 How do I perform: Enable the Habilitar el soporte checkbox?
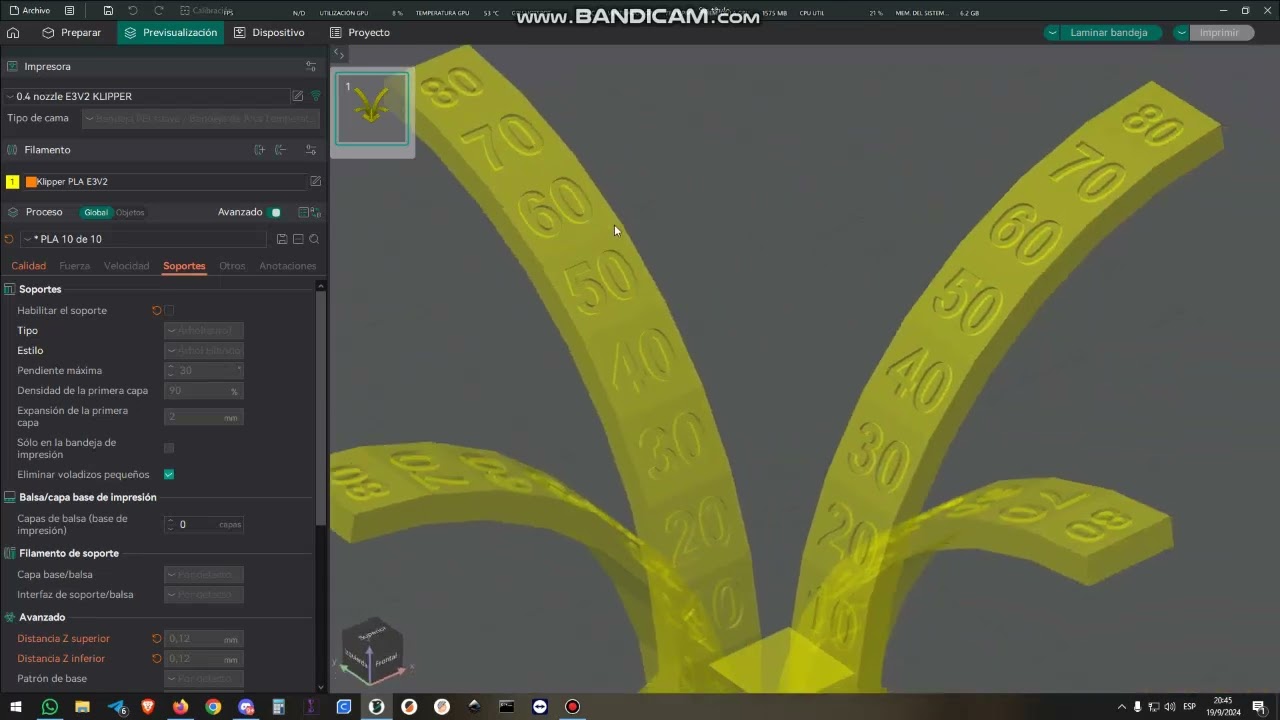tap(169, 311)
